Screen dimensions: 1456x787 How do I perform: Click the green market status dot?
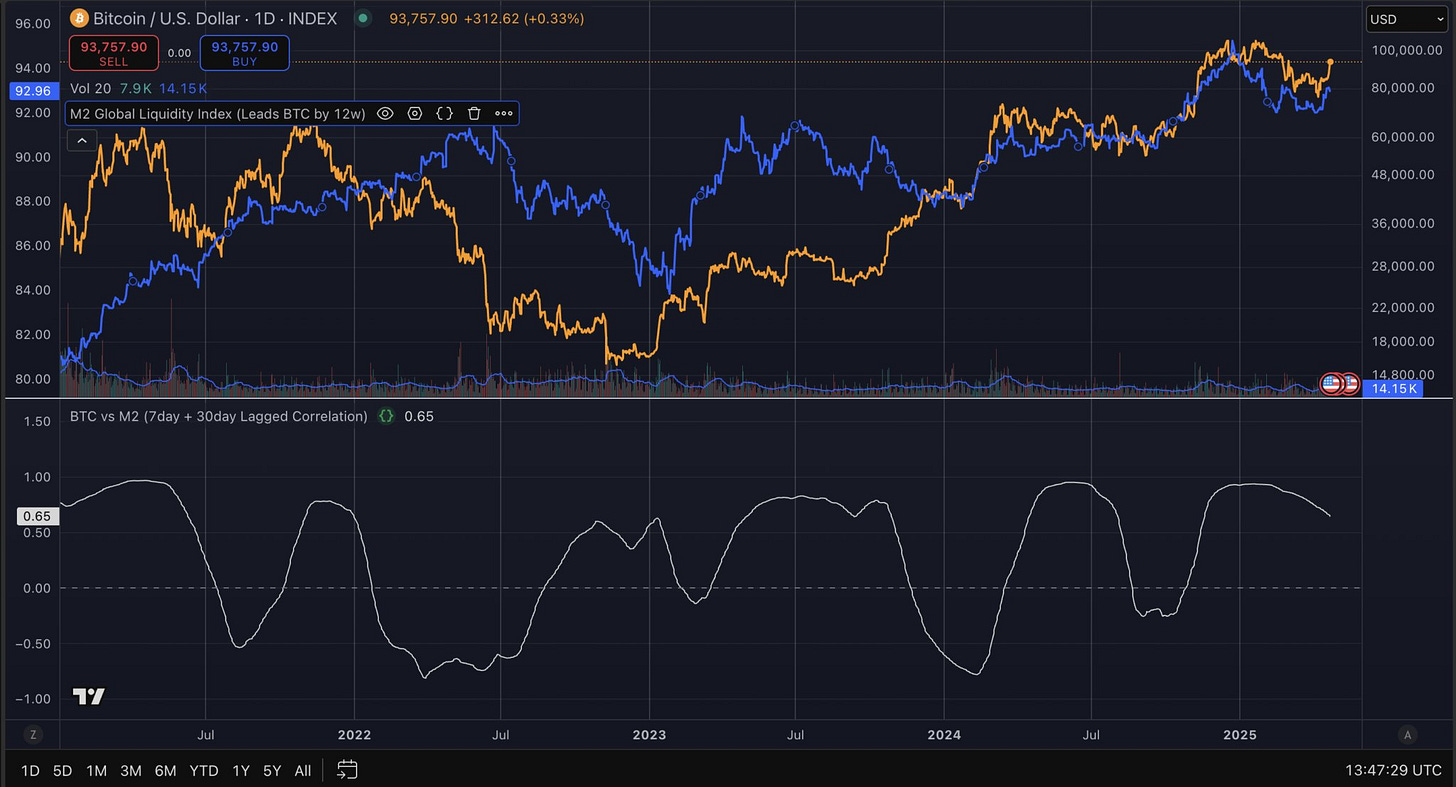click(363, 18)
